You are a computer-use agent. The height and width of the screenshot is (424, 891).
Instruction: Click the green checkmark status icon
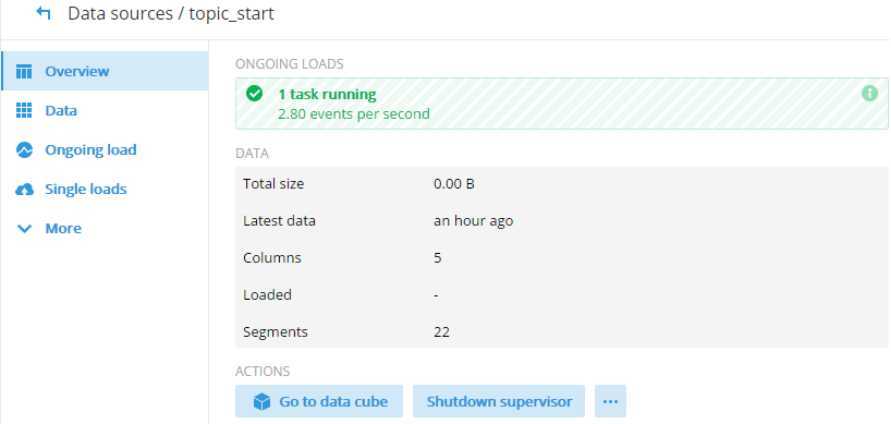[x=255, y=93]
